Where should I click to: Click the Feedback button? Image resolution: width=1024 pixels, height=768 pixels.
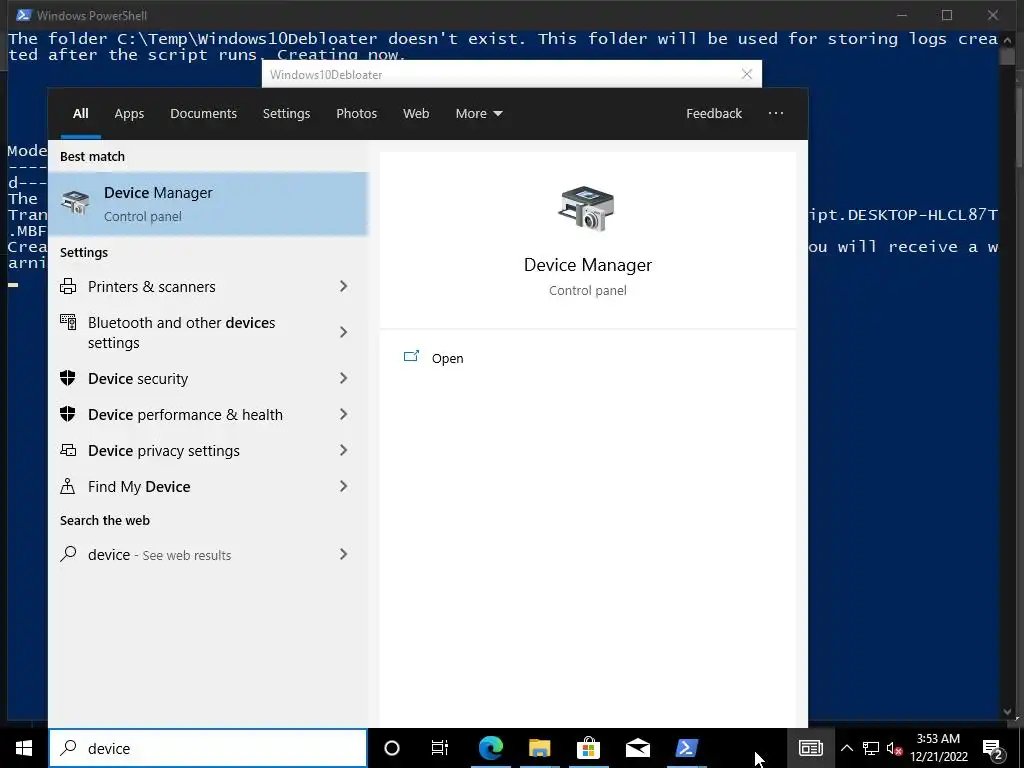point(714,113)
